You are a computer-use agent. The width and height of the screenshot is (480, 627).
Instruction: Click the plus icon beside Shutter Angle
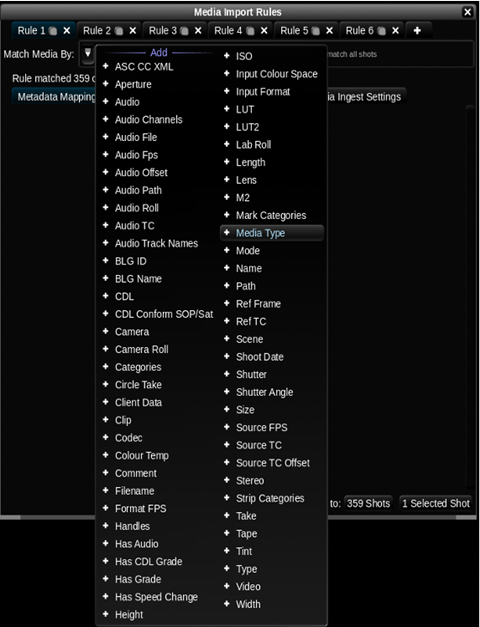pyautogui.click(x=227, y=392)
